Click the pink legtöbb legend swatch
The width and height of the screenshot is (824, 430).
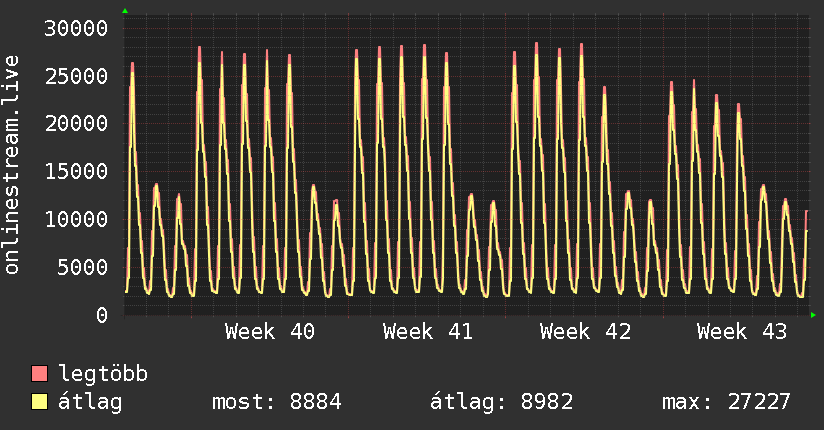pos(39,373)
